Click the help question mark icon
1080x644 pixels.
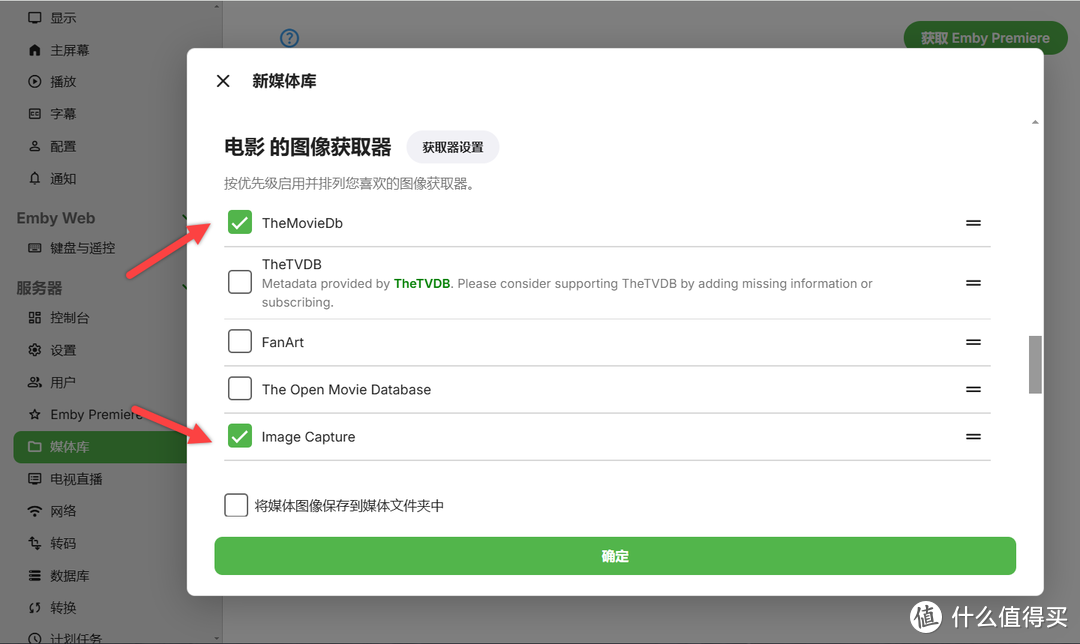289,38
